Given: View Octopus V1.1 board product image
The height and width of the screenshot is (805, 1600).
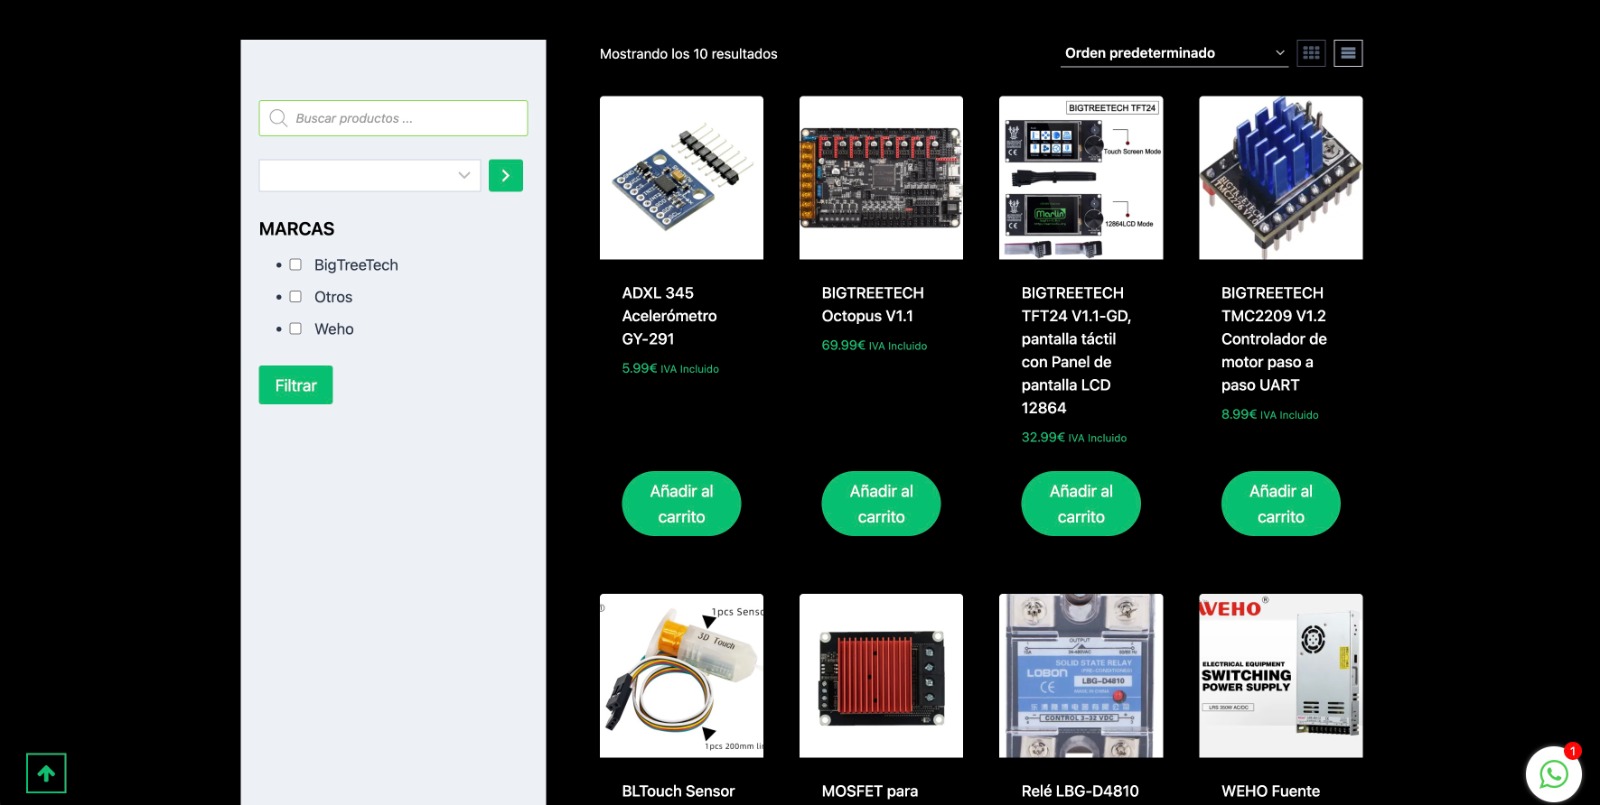Looking at the screenshot, I should 881,178.
